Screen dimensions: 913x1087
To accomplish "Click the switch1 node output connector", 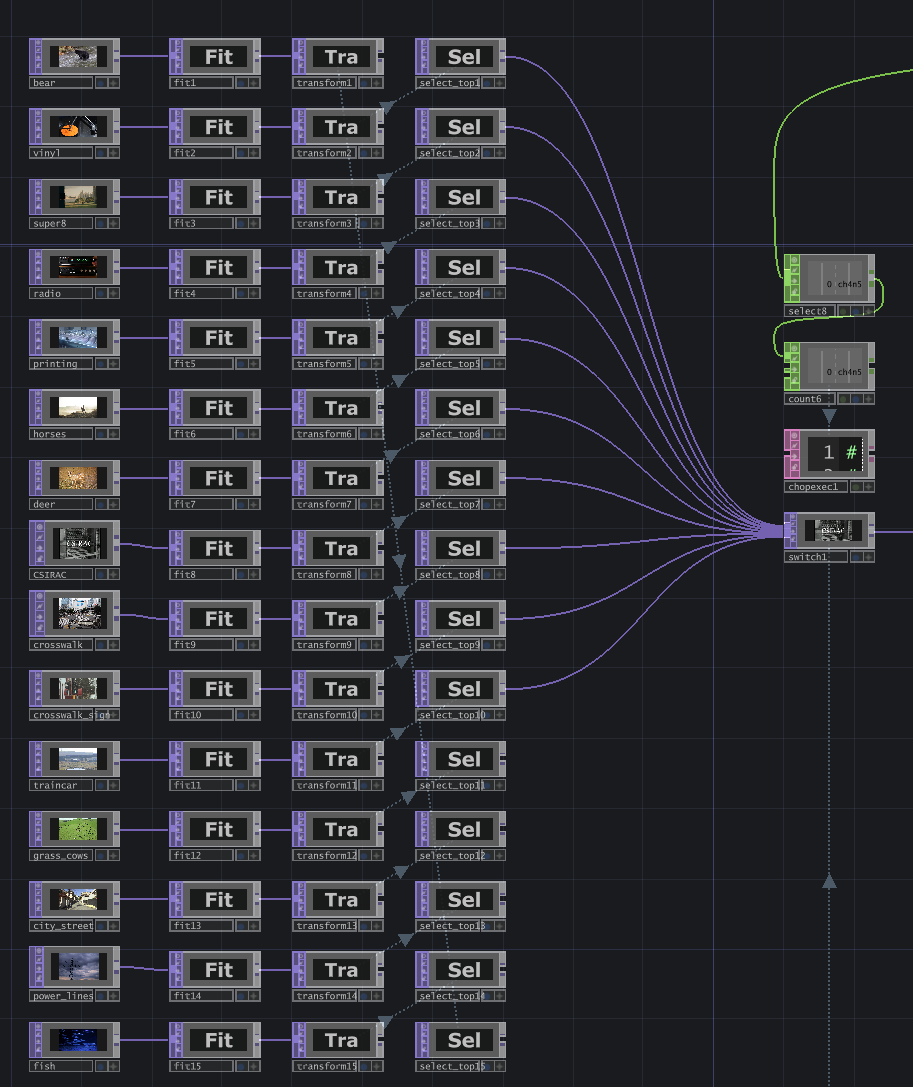I will click(872, 532).
